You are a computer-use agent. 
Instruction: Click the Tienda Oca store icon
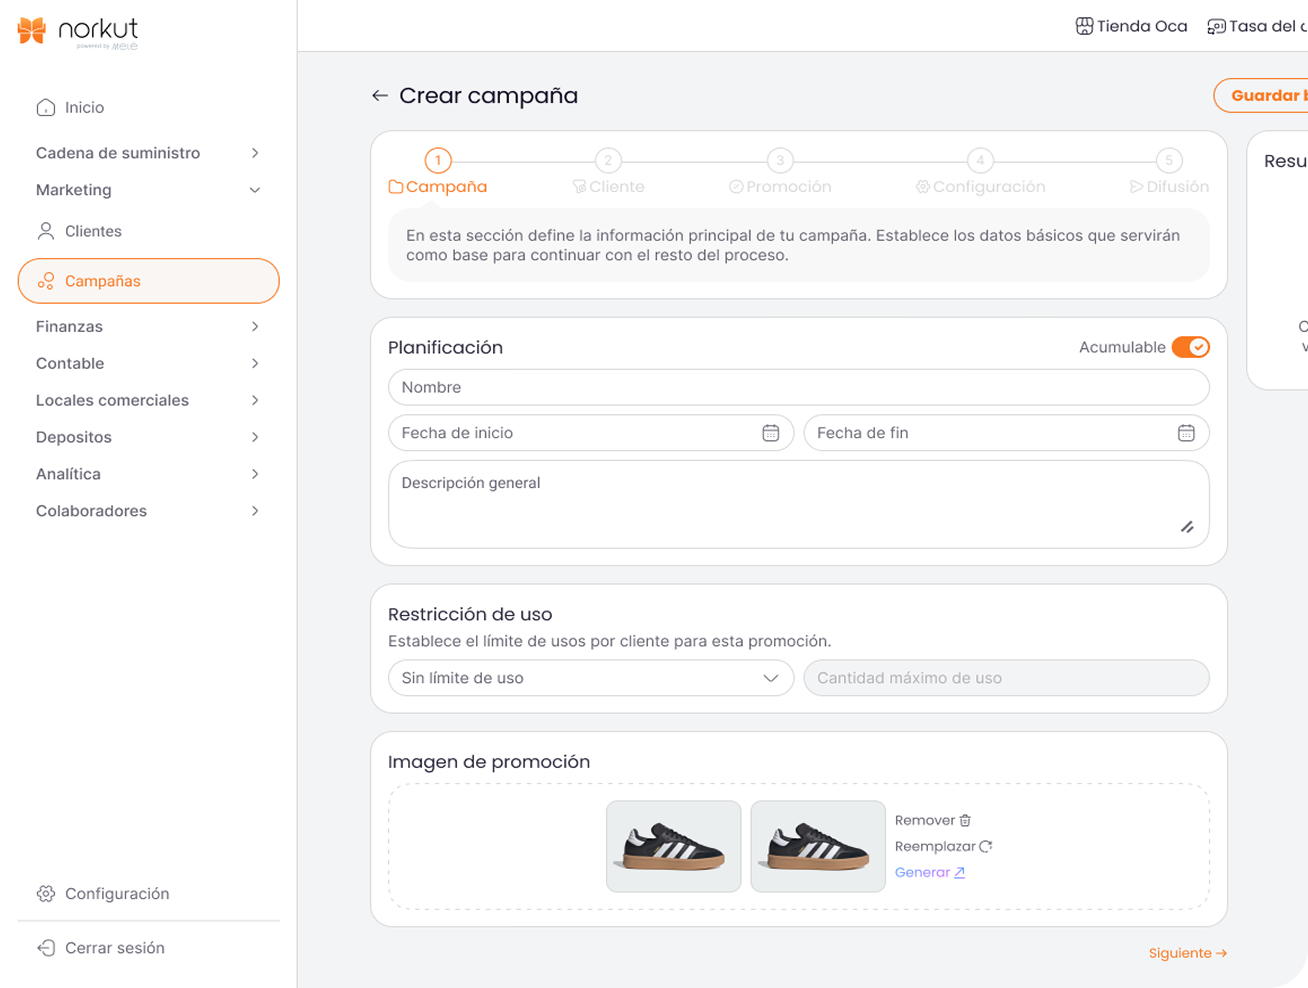[1083, 26]
